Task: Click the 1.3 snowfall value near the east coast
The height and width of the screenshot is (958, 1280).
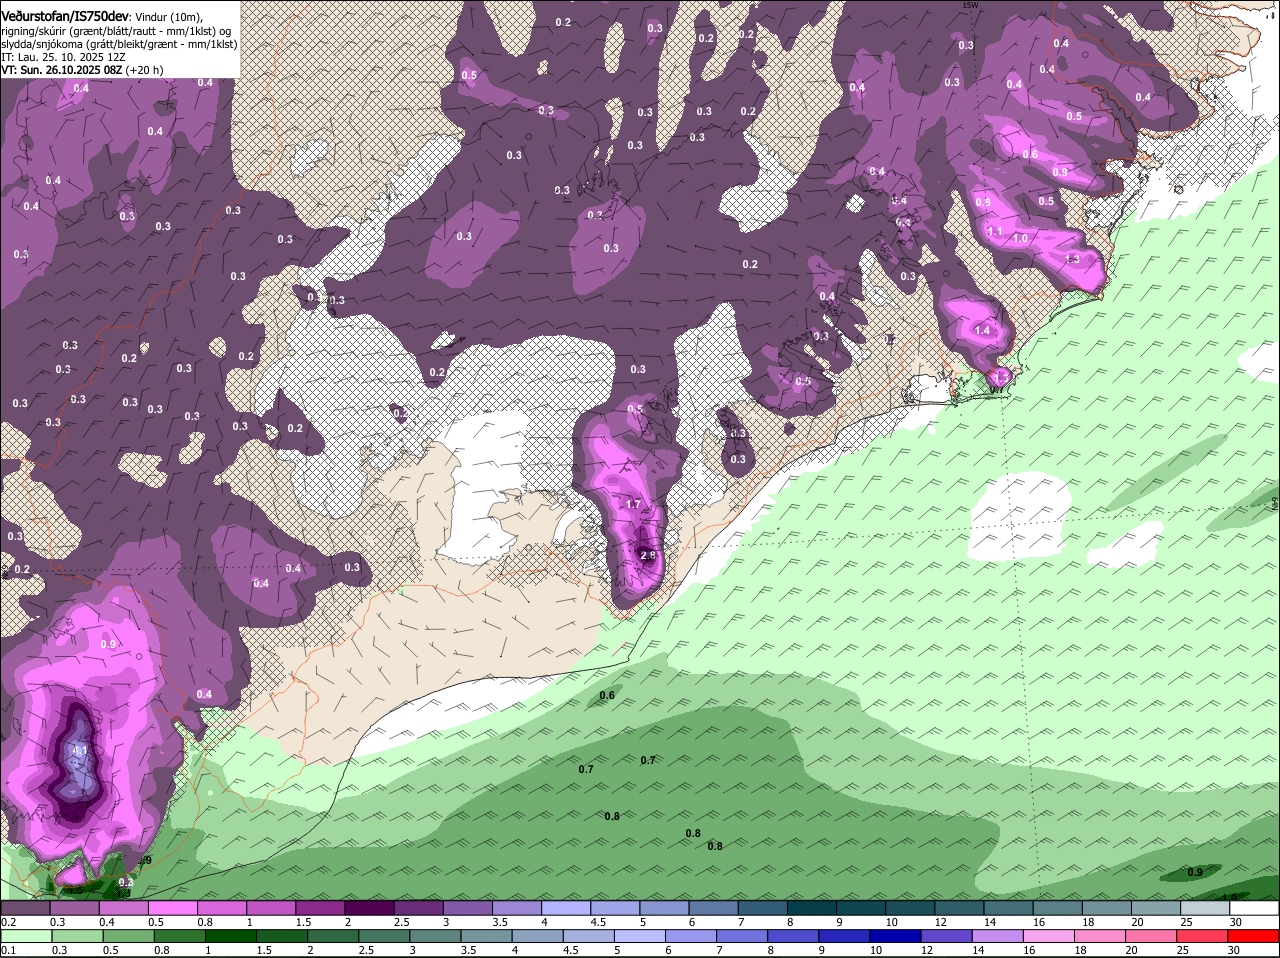Action: 1073,258
